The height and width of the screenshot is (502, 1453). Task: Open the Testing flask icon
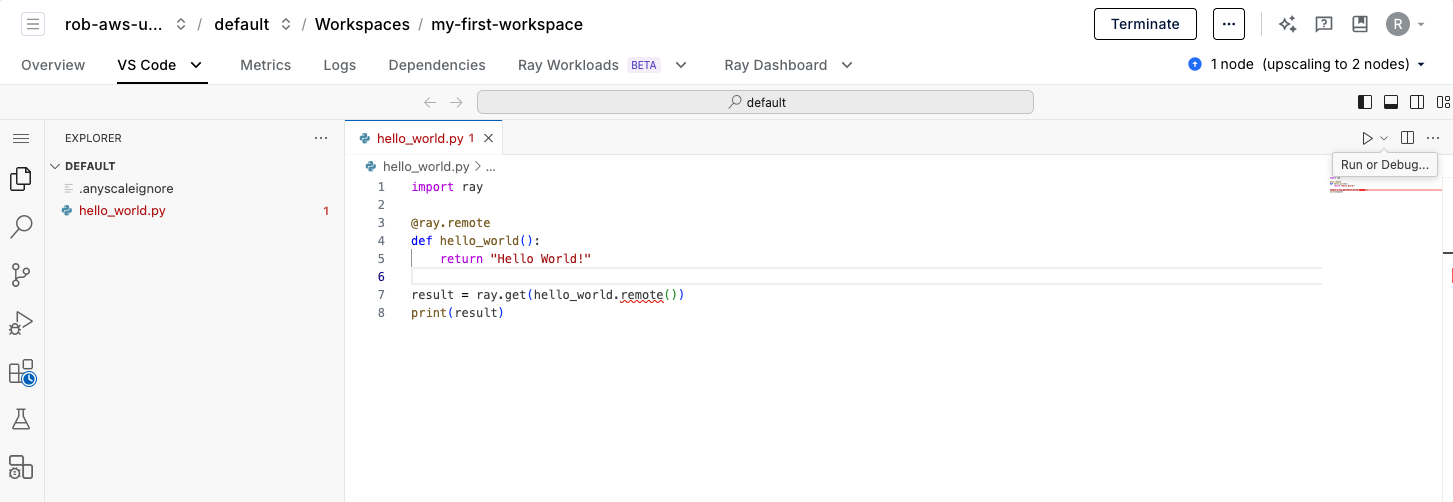(21, 419)
